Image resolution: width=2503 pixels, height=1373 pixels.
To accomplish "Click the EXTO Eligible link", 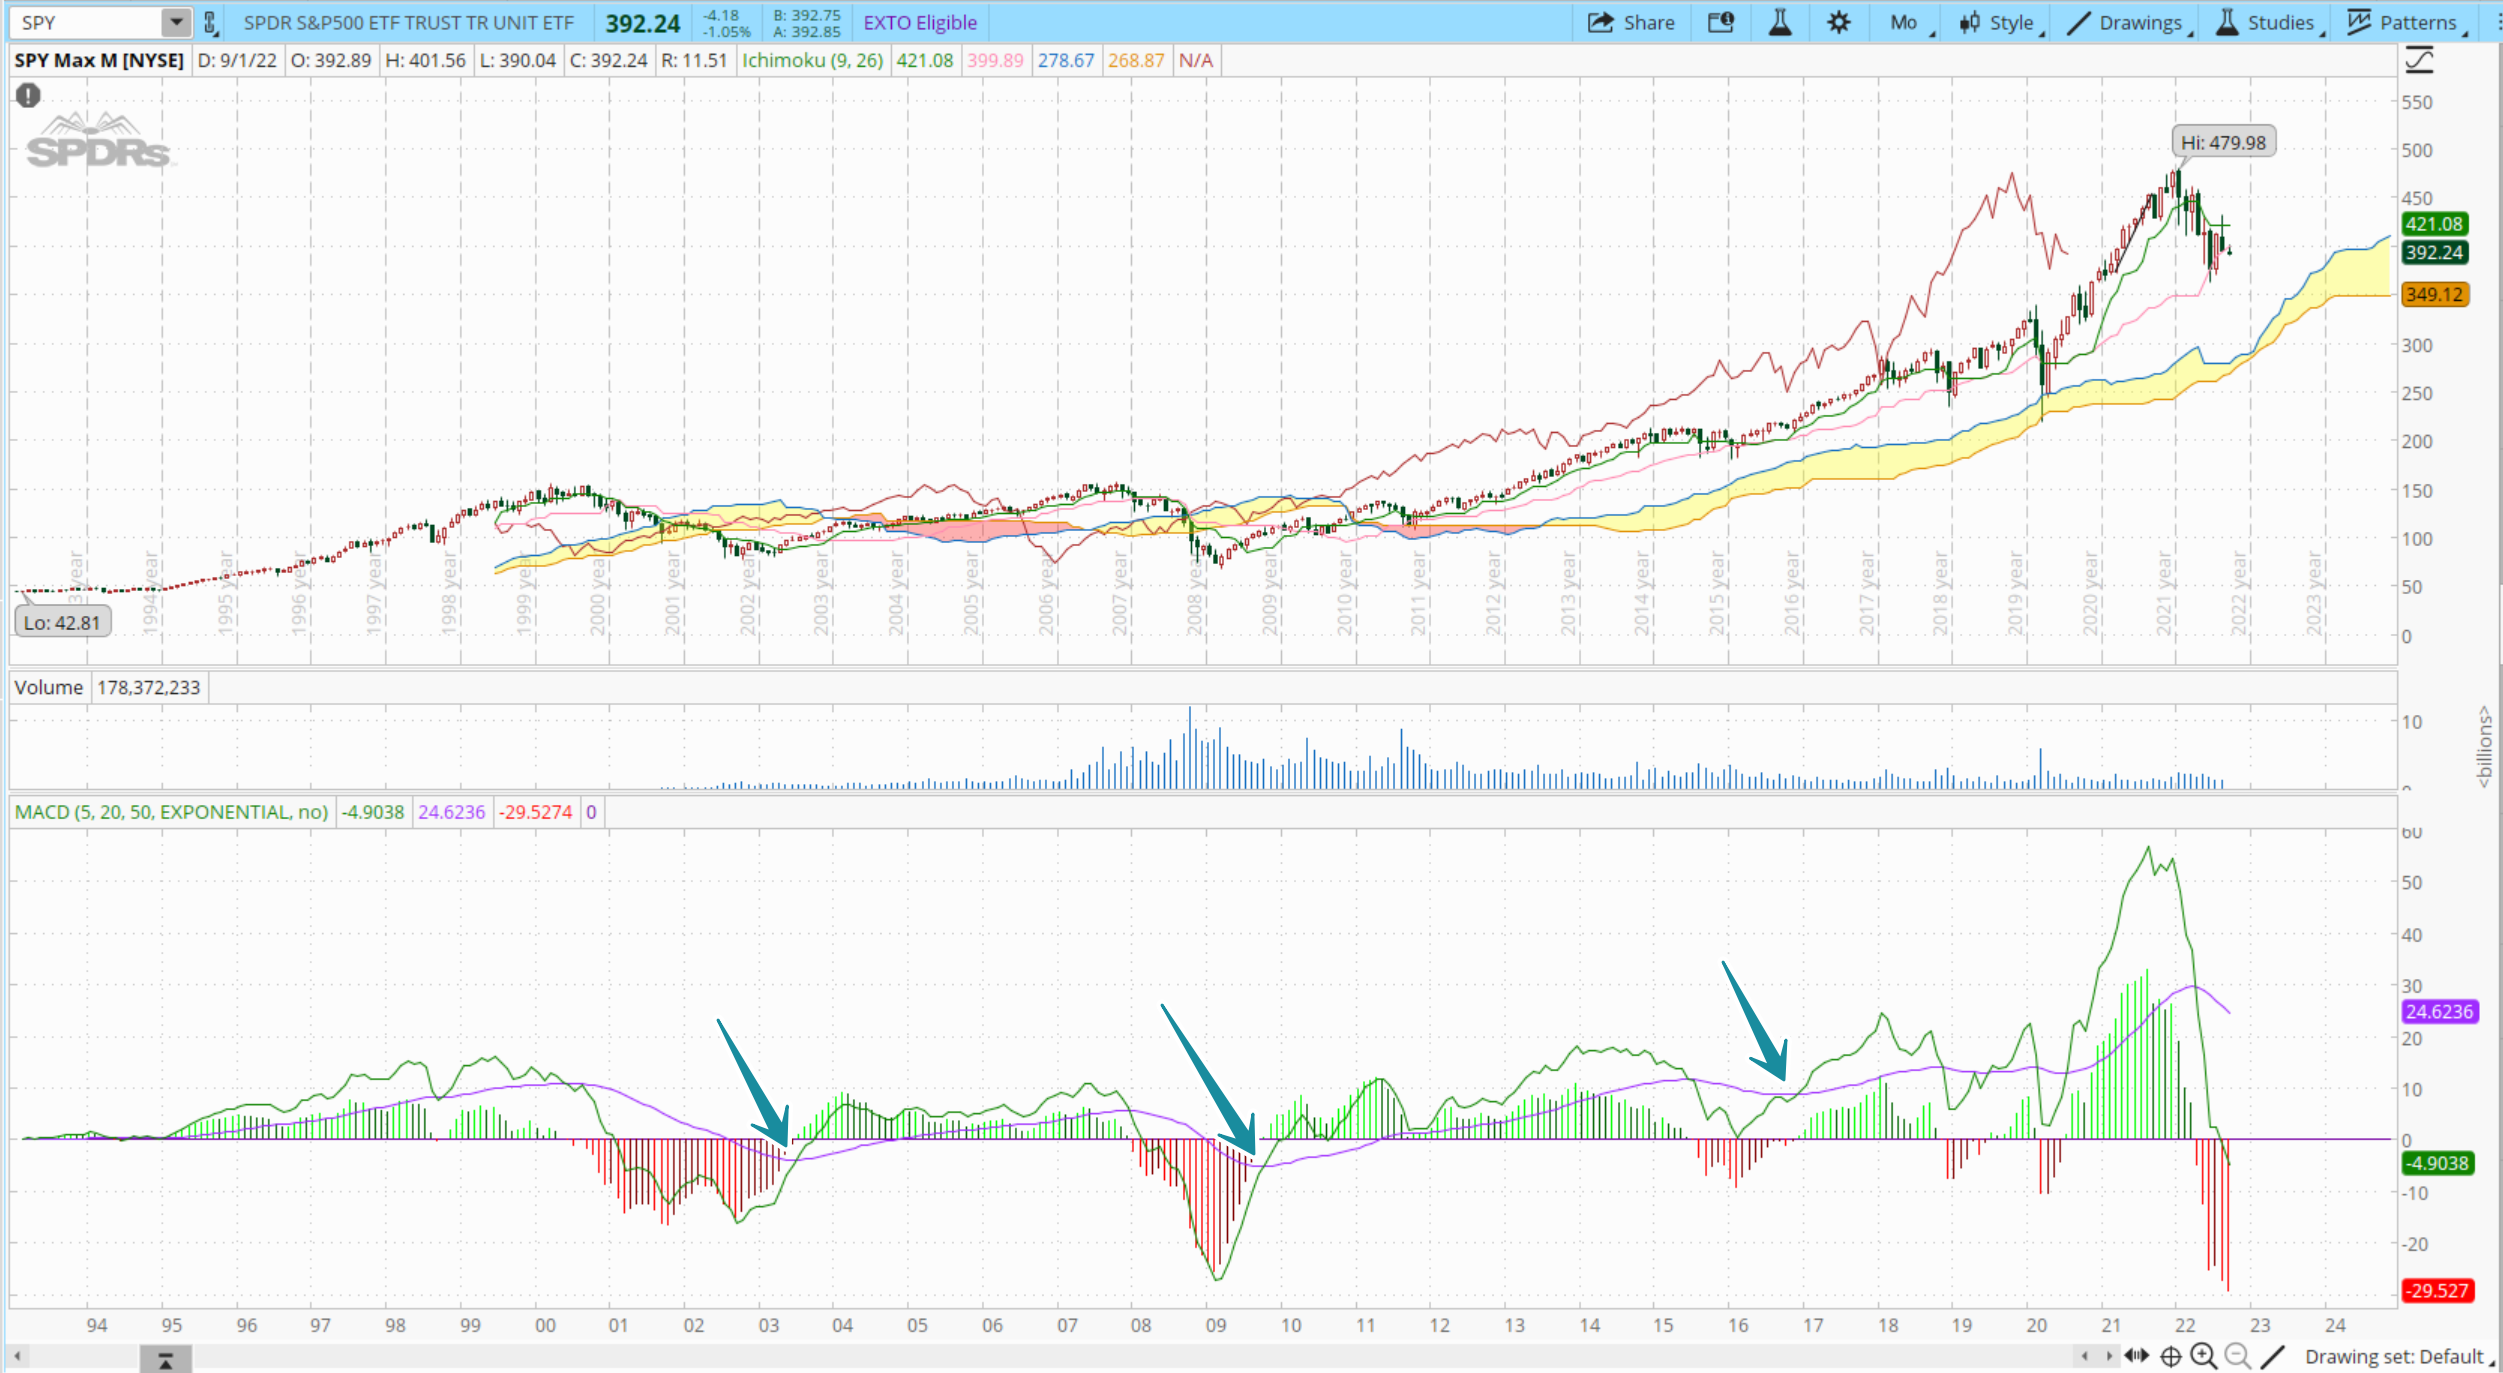I will click(919, 22).
